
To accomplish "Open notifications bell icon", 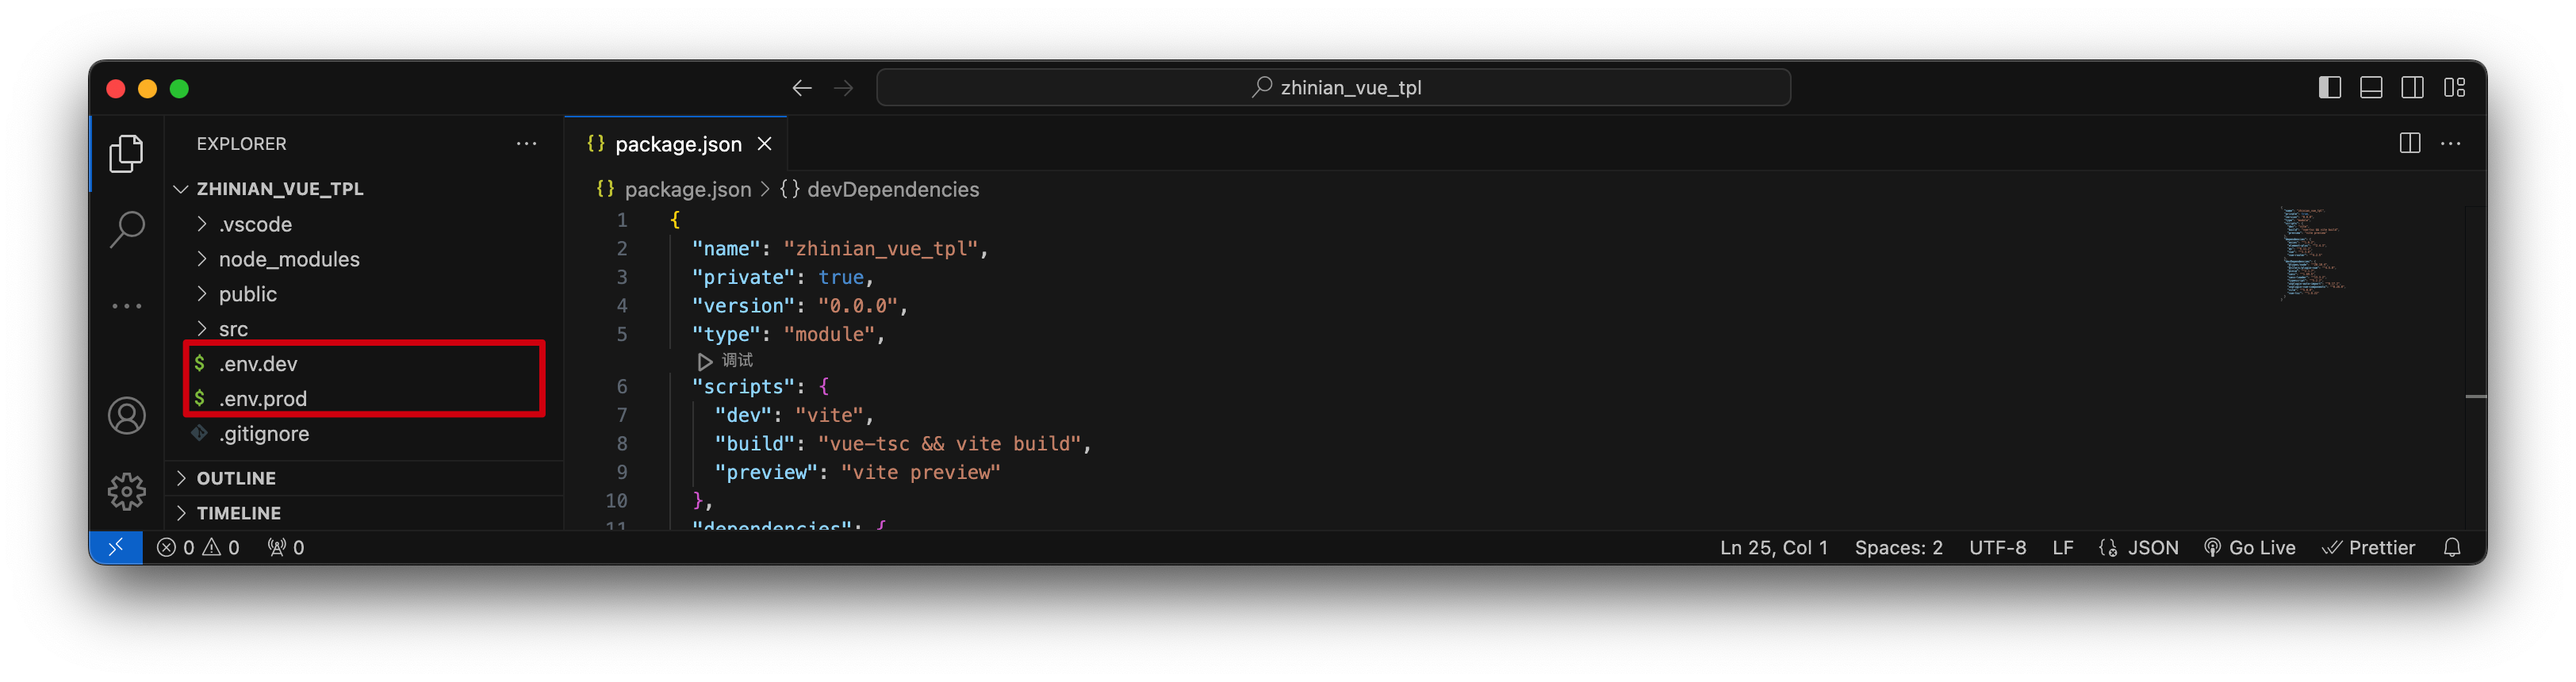I will (x=2451, y=547).
